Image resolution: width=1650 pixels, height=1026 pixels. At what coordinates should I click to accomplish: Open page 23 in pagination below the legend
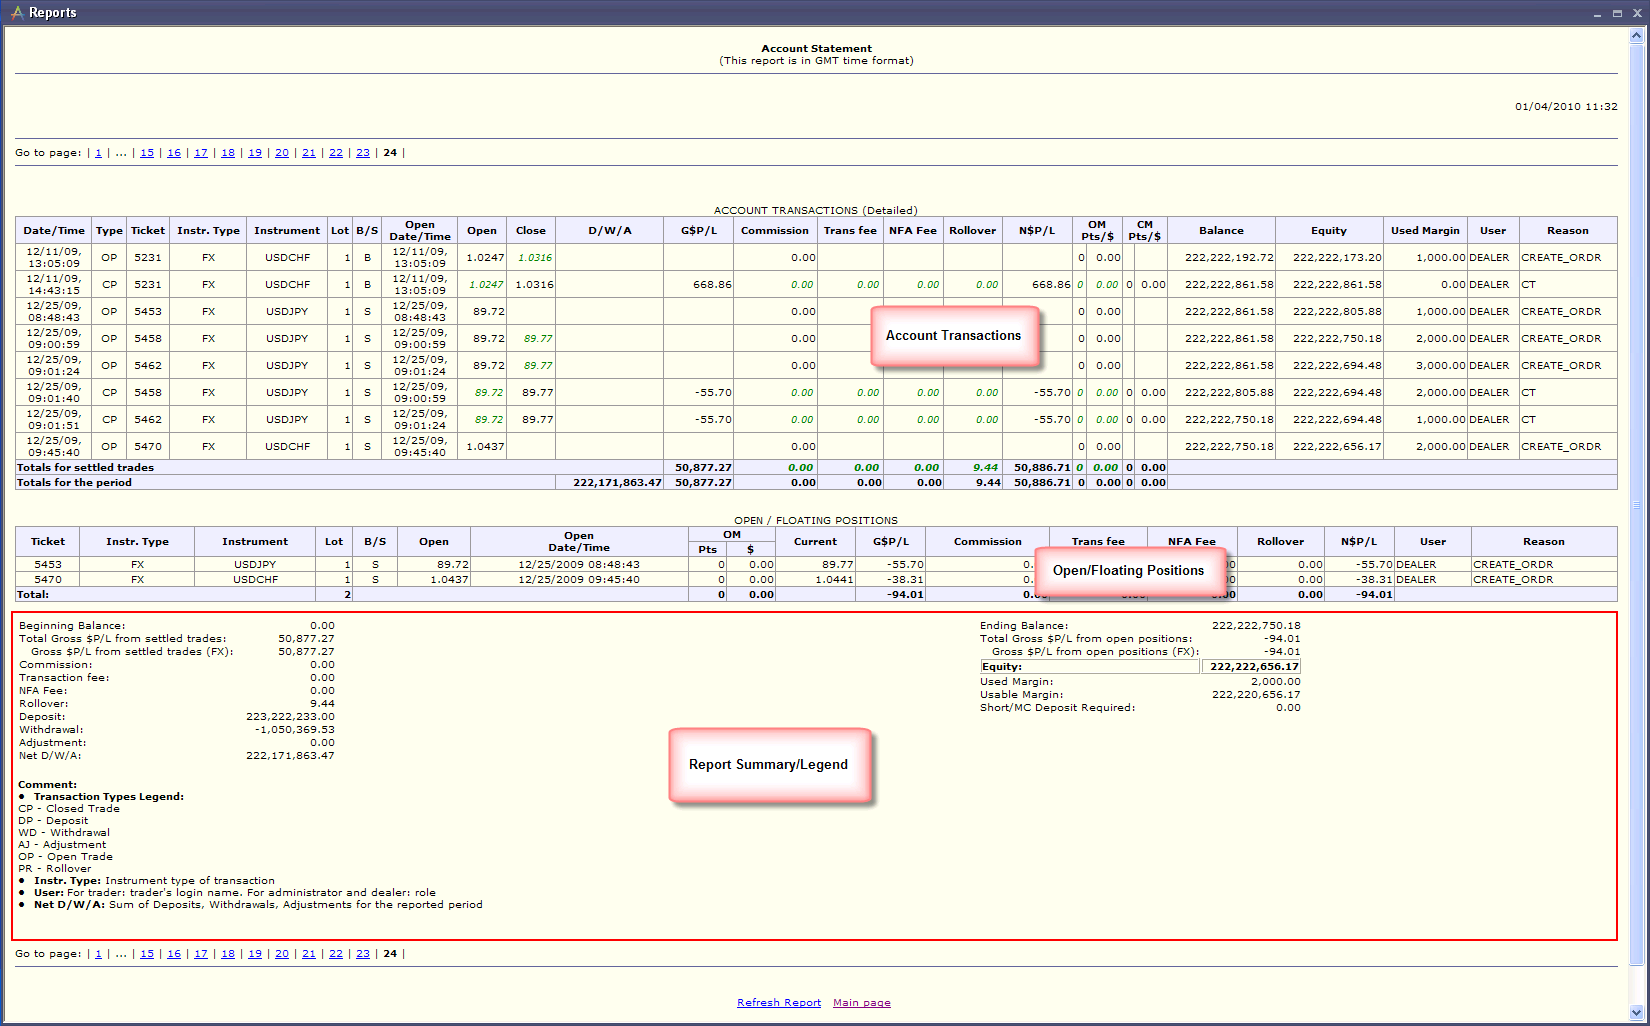[x=363, y=954]
